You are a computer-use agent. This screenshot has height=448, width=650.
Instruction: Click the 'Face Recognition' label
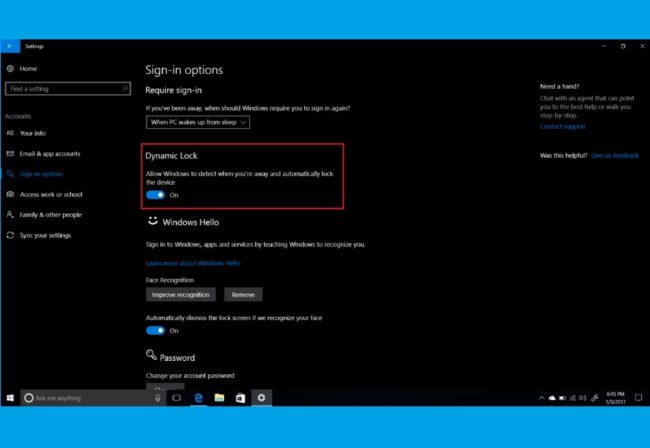170,280
